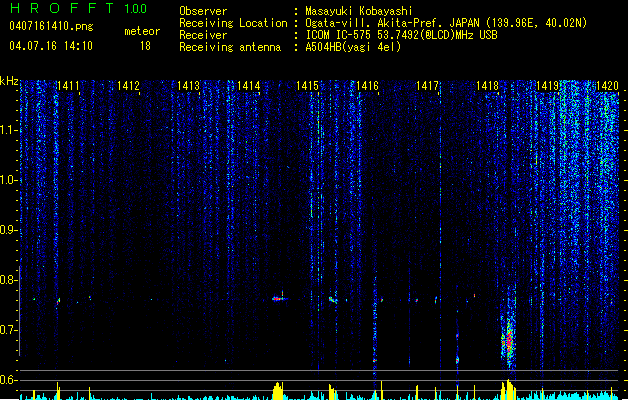
Task: Click the 1417 time marker
Action: point(428,86)
